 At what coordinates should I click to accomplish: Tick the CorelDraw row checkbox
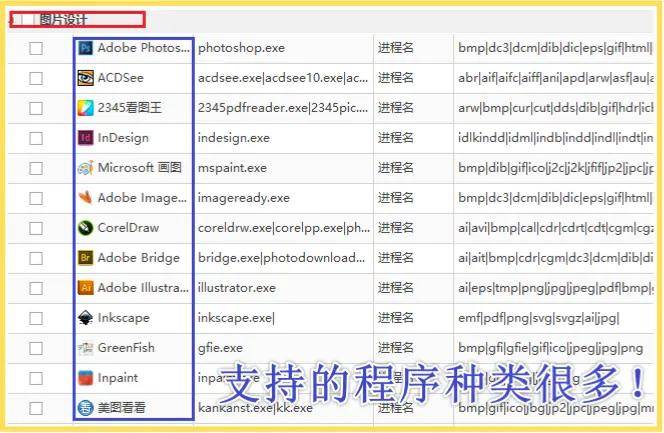pos(36,229)
